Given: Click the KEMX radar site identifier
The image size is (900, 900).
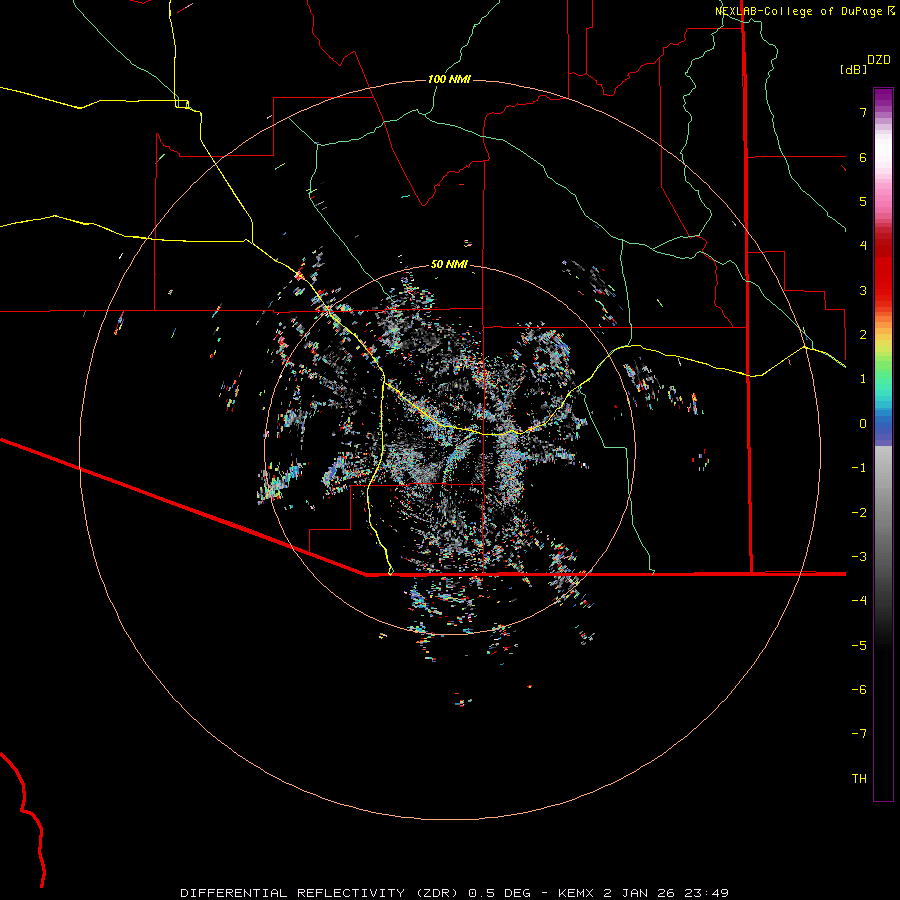Looking at the screenshot, I should 577,893.
